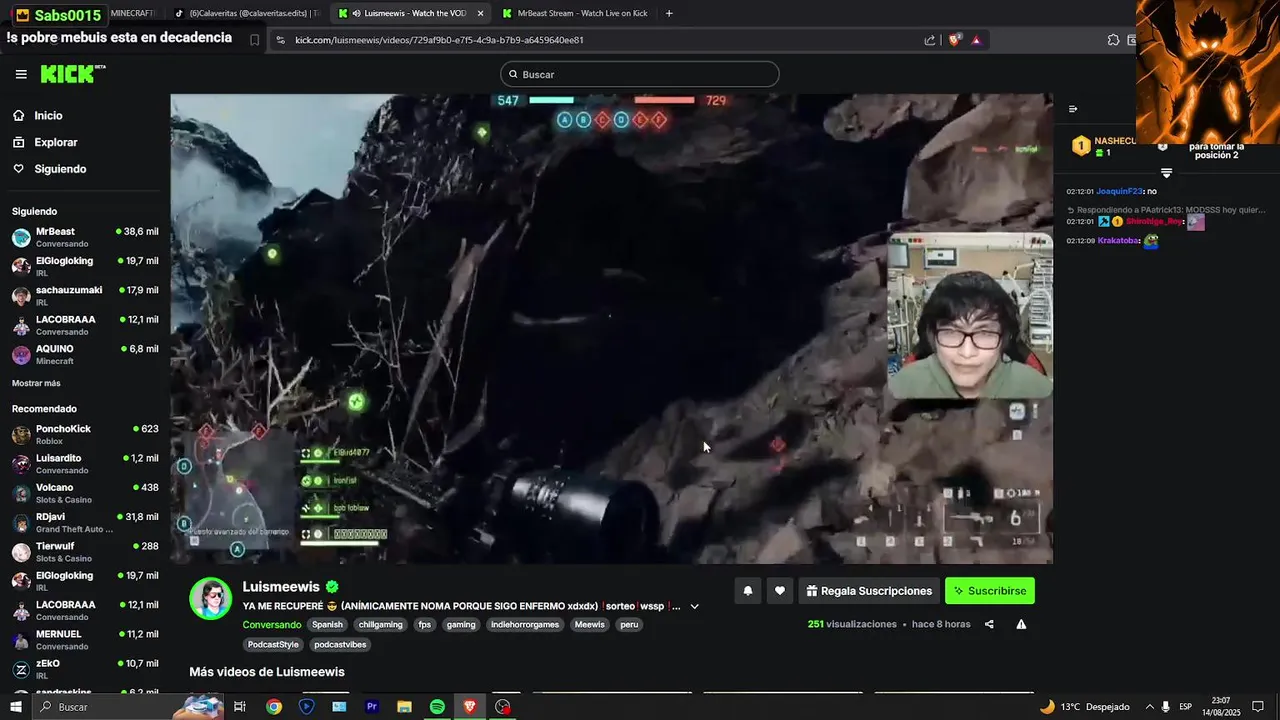
Task: Toggle notifications bell for Luismeewis
Action: pos(747,591)
